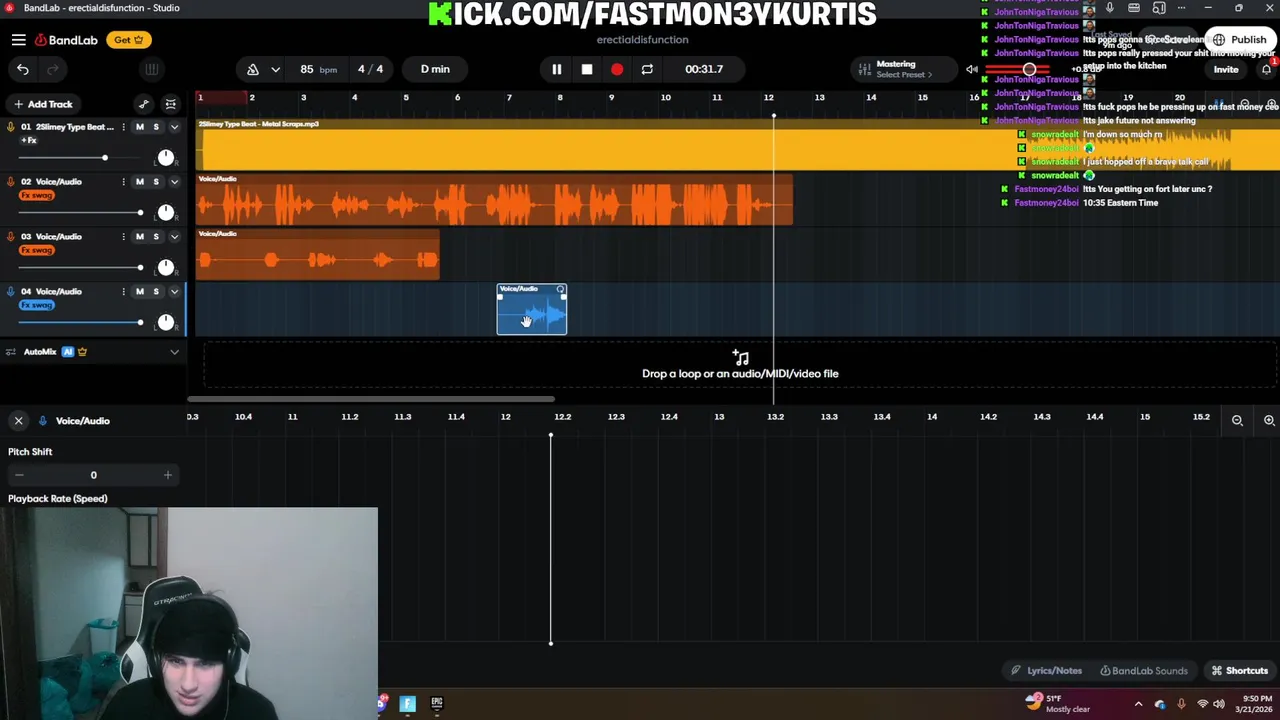The height and width of the screenshot is (720, 1280).
Task: Adjust track 01 pan knob
Action: (x=166, y=158)
